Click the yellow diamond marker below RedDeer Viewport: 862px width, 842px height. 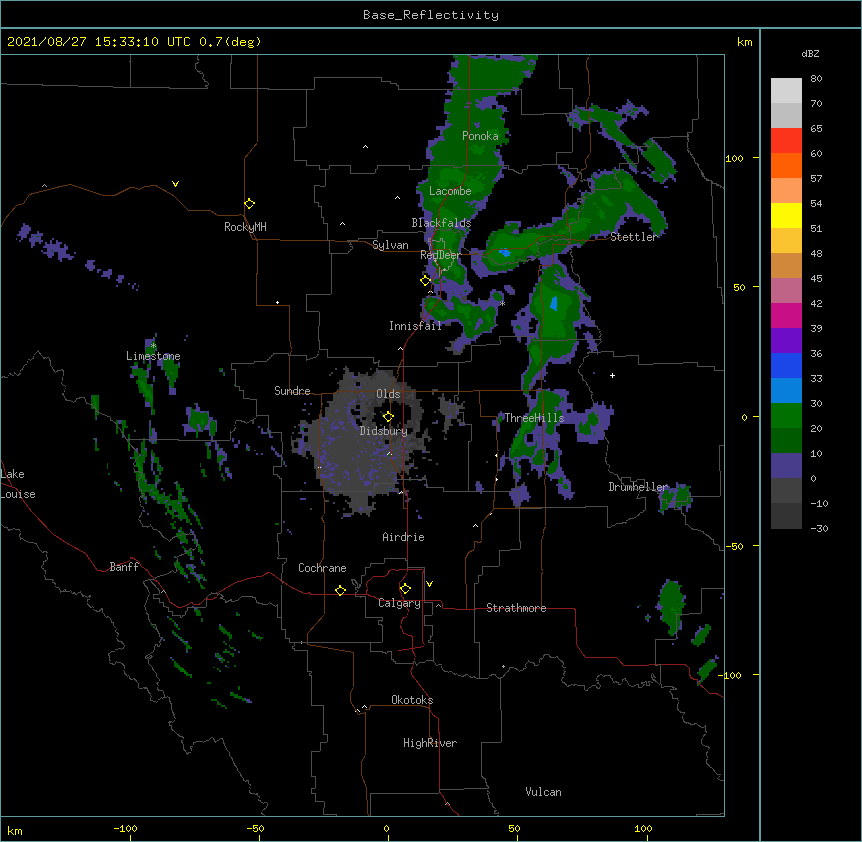pyautogui.click(x=425, y=281)
